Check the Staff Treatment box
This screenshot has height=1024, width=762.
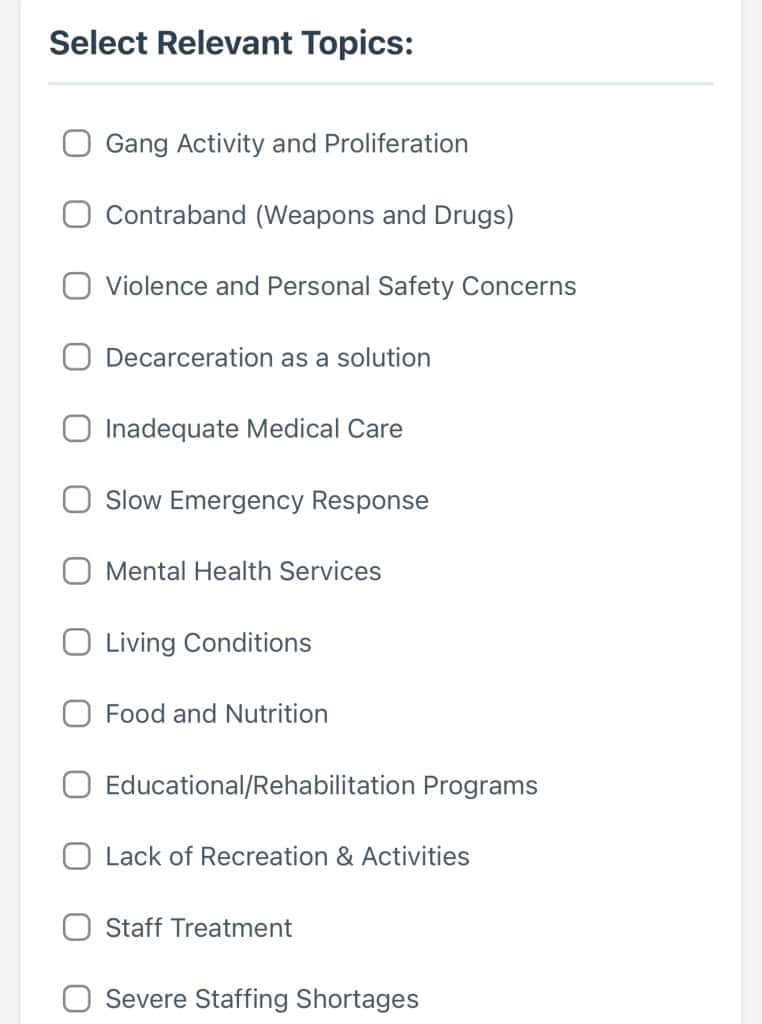click(76, 927)
